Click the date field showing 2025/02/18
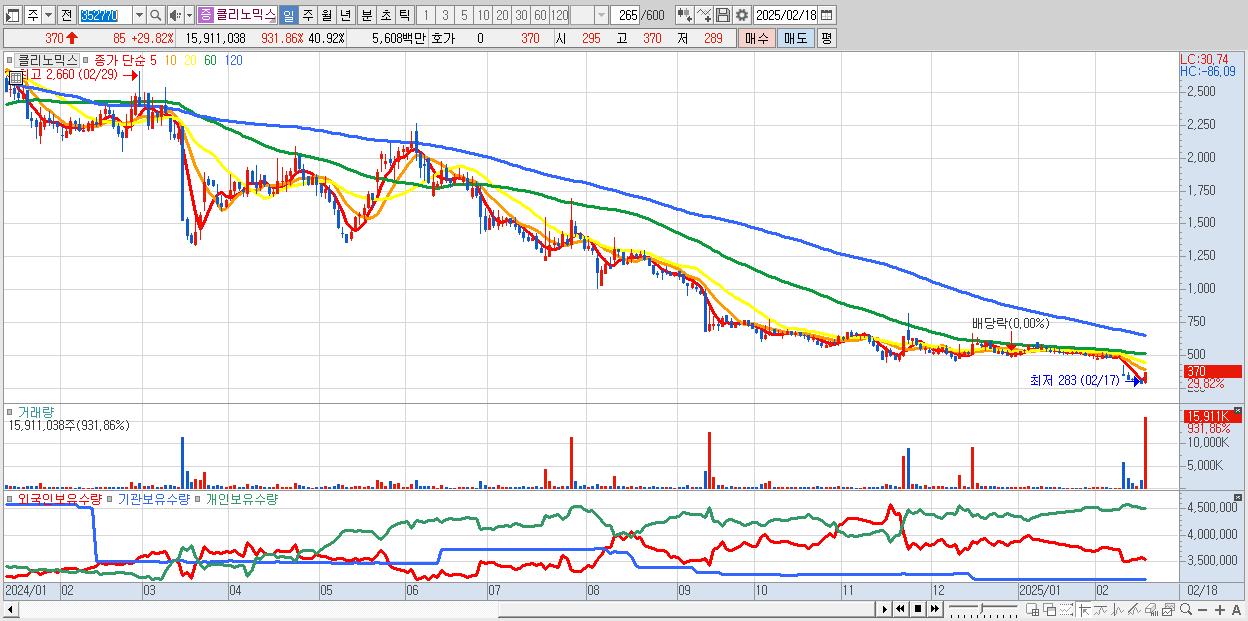This screenshot has width=1248, height=621. tap(786, 15)
